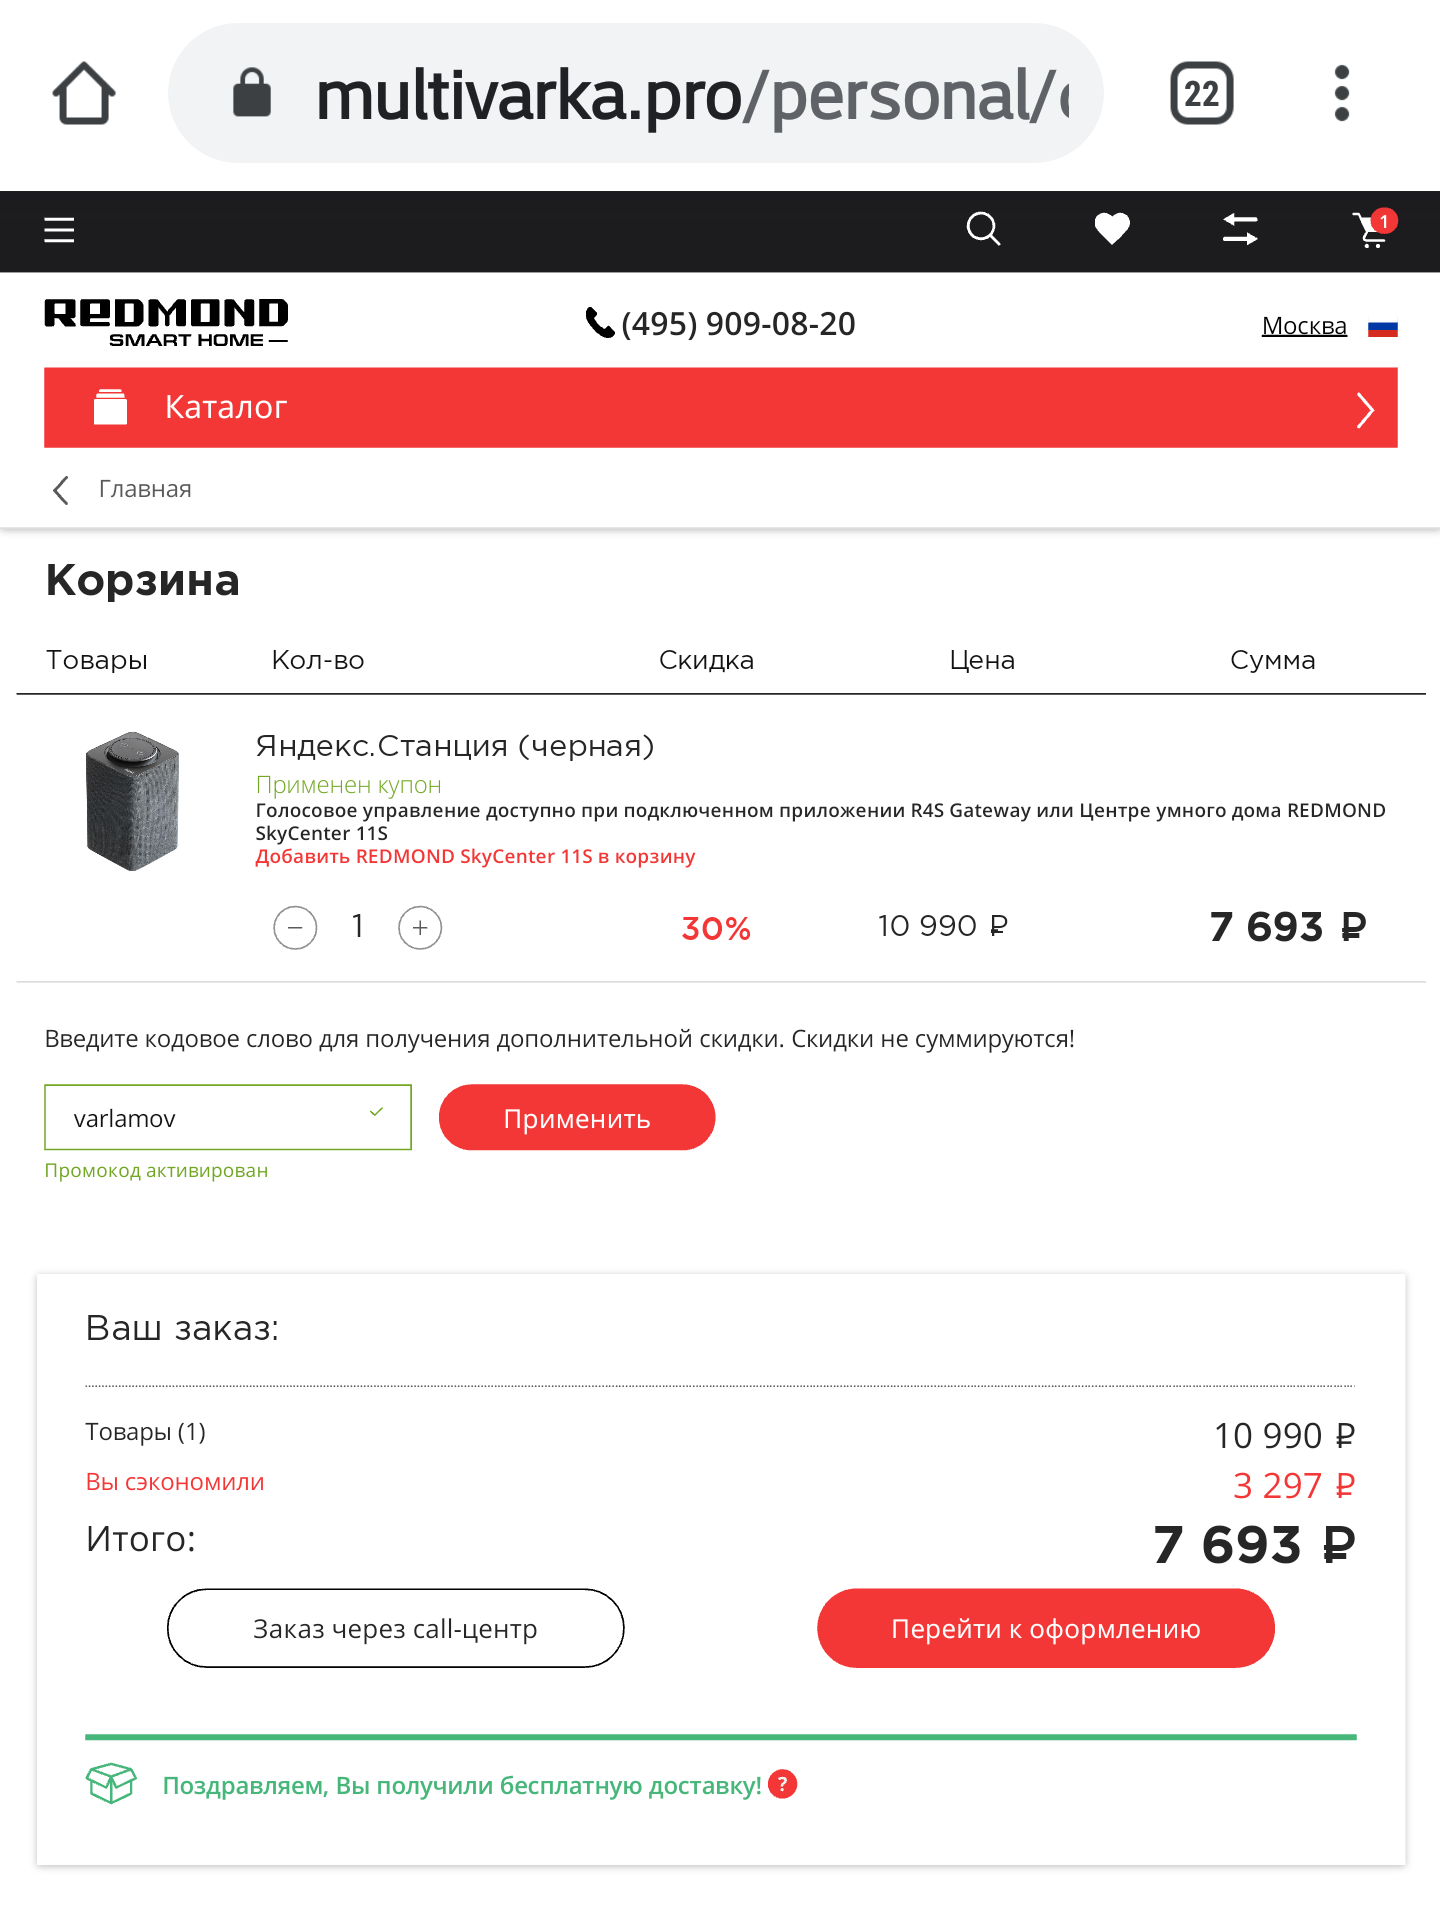Screen dimensions: 1440x1908
Task: Go back to Главная breadcrumb
Action: coord(144,489)
